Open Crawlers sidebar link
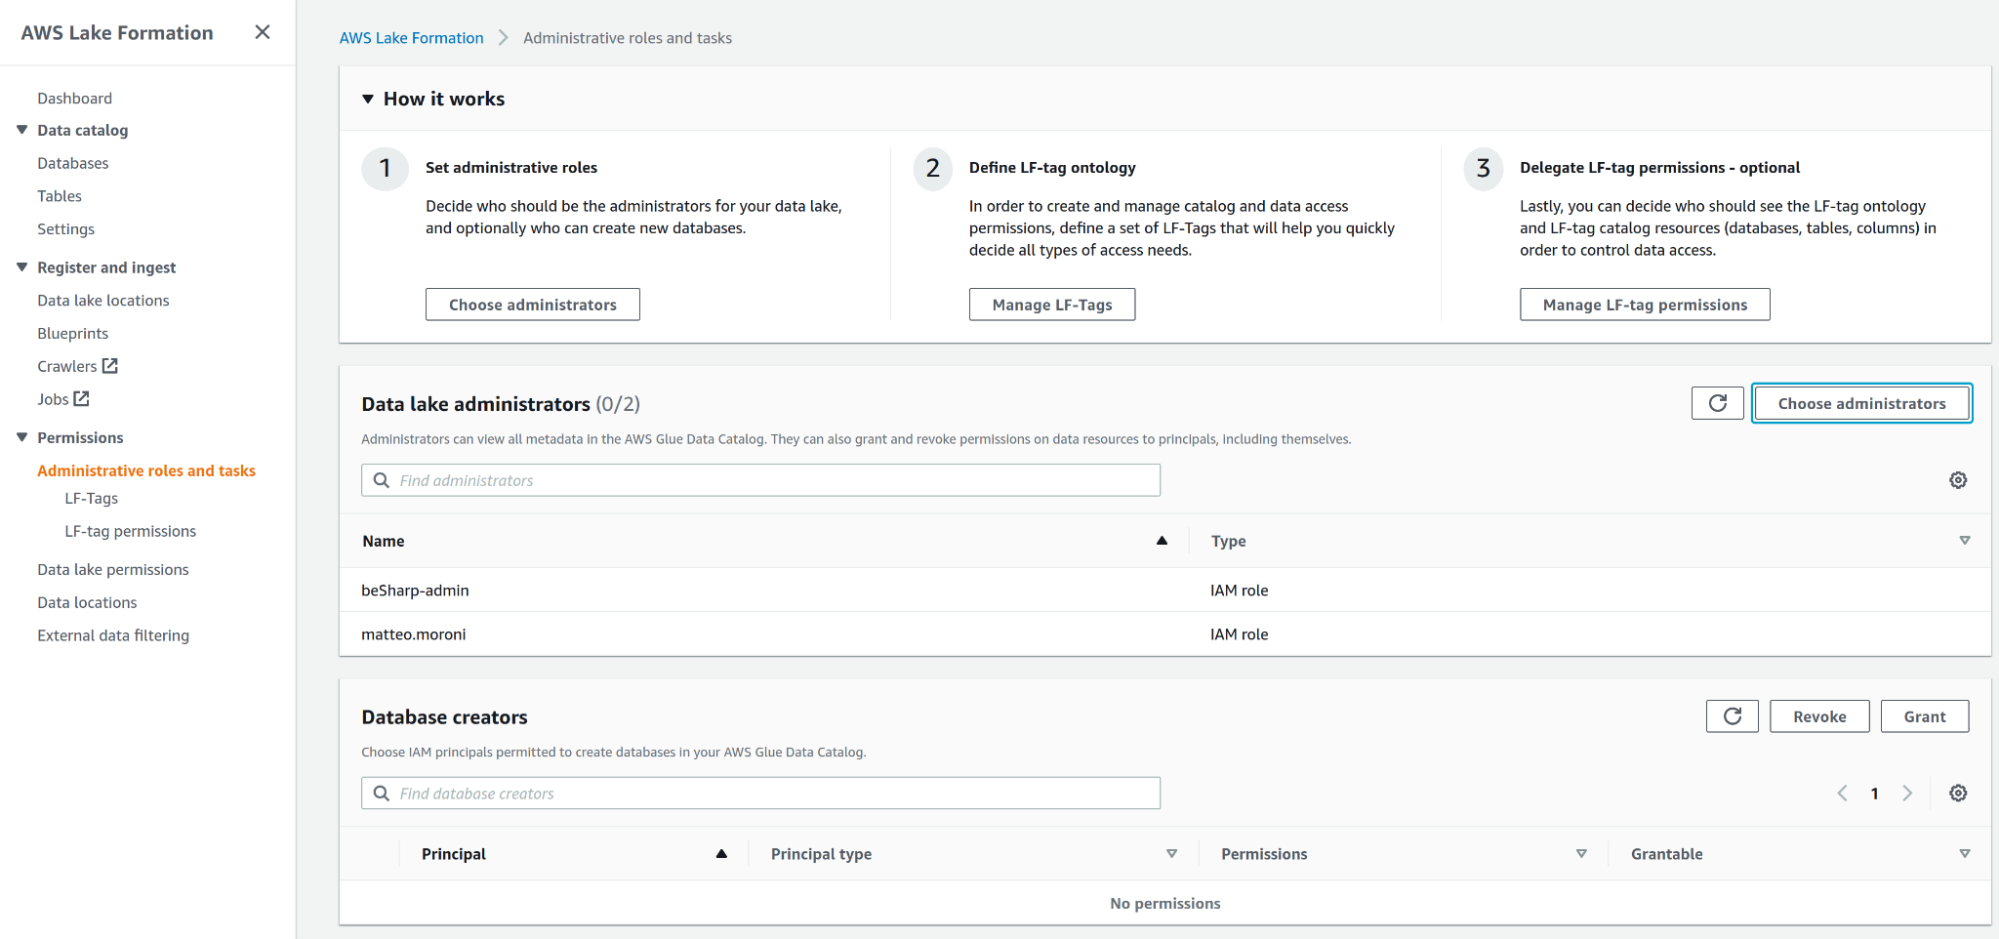This screenshot has width=1999, height=939. tap(67, 366)
